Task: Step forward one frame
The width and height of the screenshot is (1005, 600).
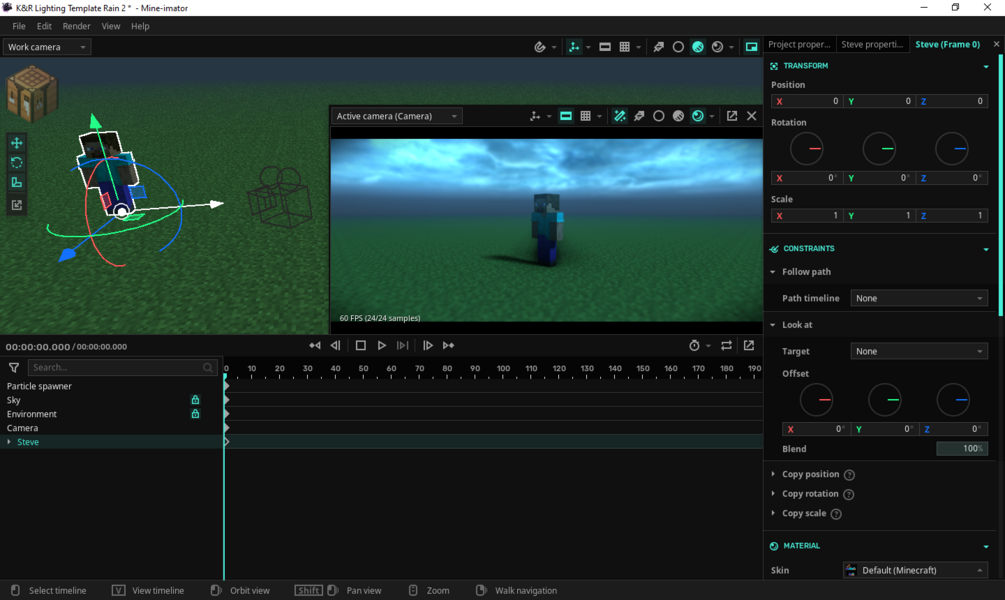Action: click(428, 346)
